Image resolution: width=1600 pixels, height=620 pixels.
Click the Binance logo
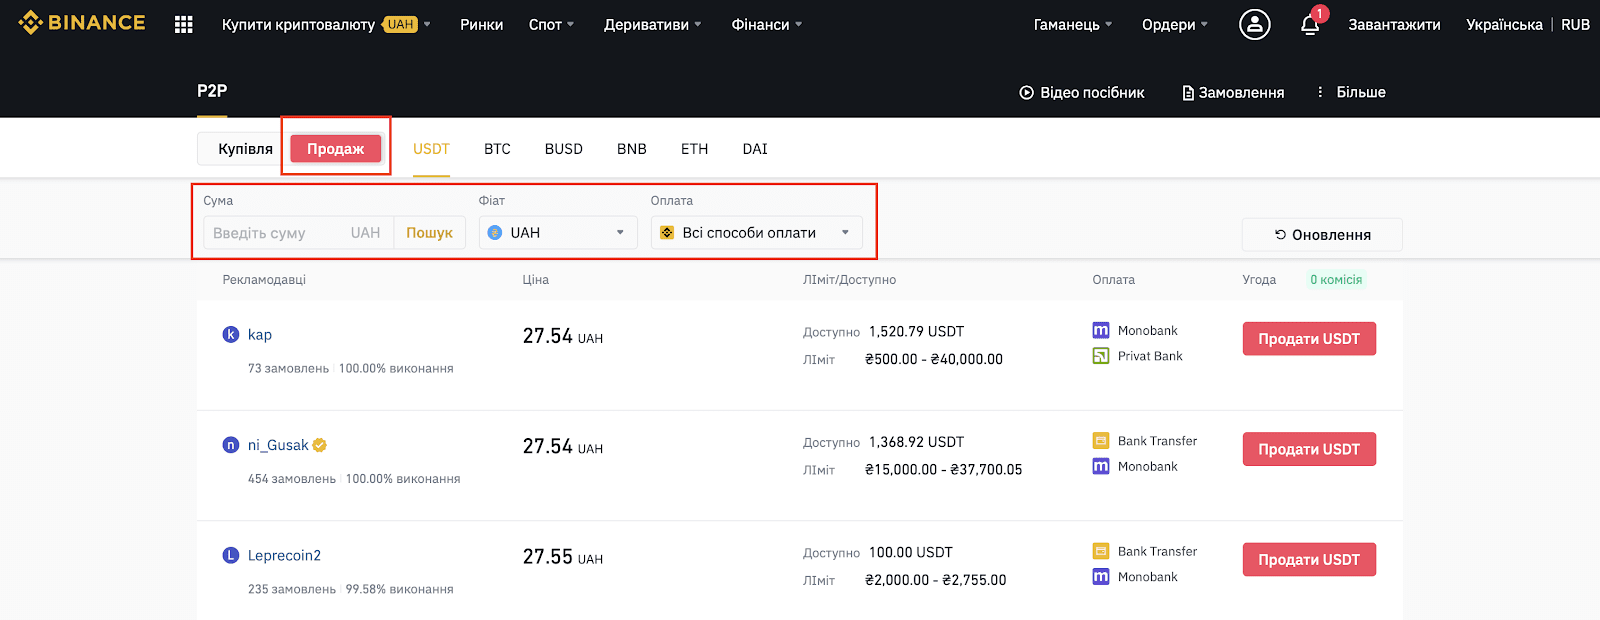[82, 22]
